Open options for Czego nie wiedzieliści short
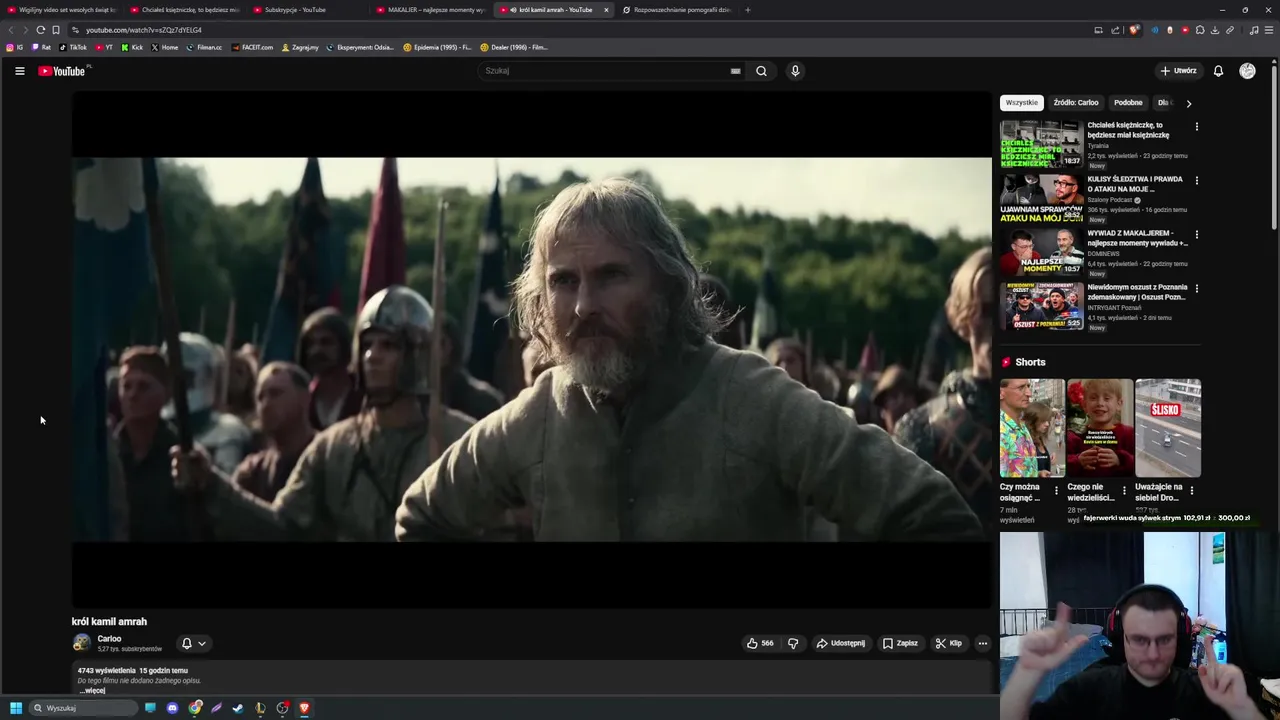 point(1124,490)
